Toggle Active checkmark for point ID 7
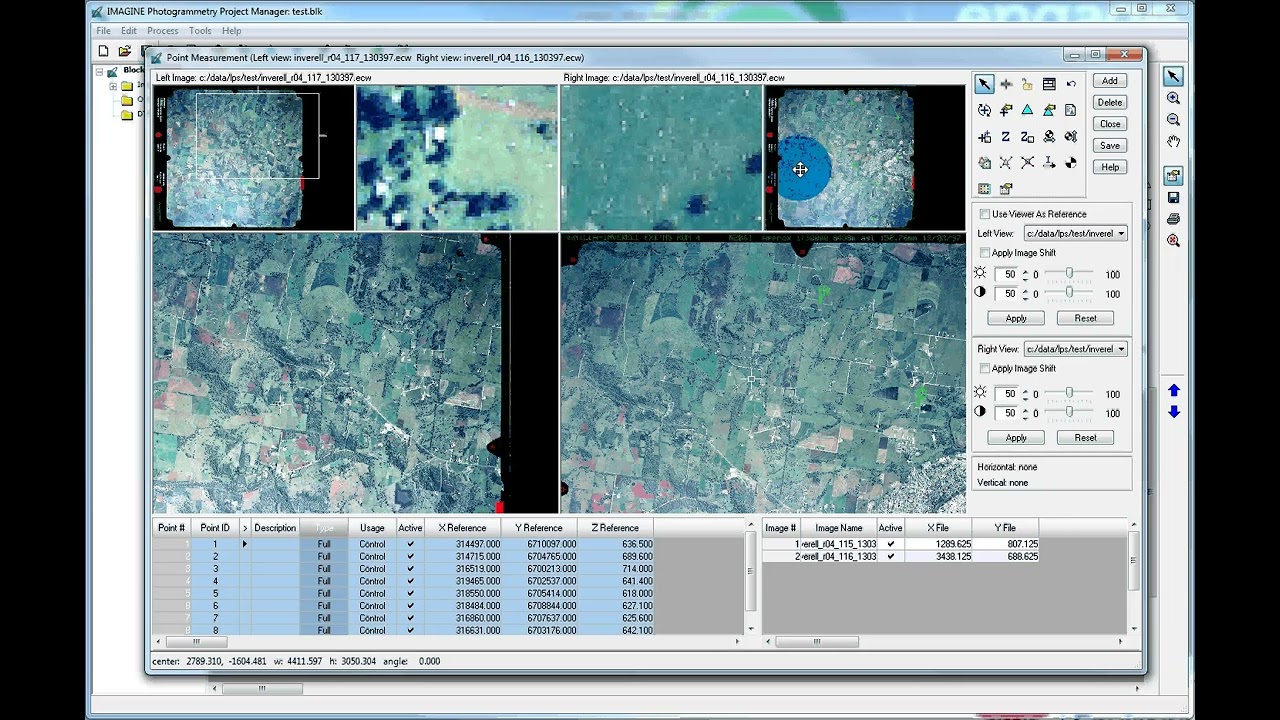The height and width of the screenshot is (720, 1280). [x=410, y=618]
